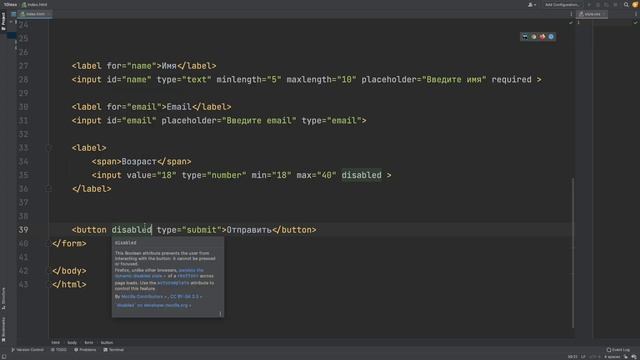
Task: Click the line separator LF indicator
Action: [x=584, y=357]
